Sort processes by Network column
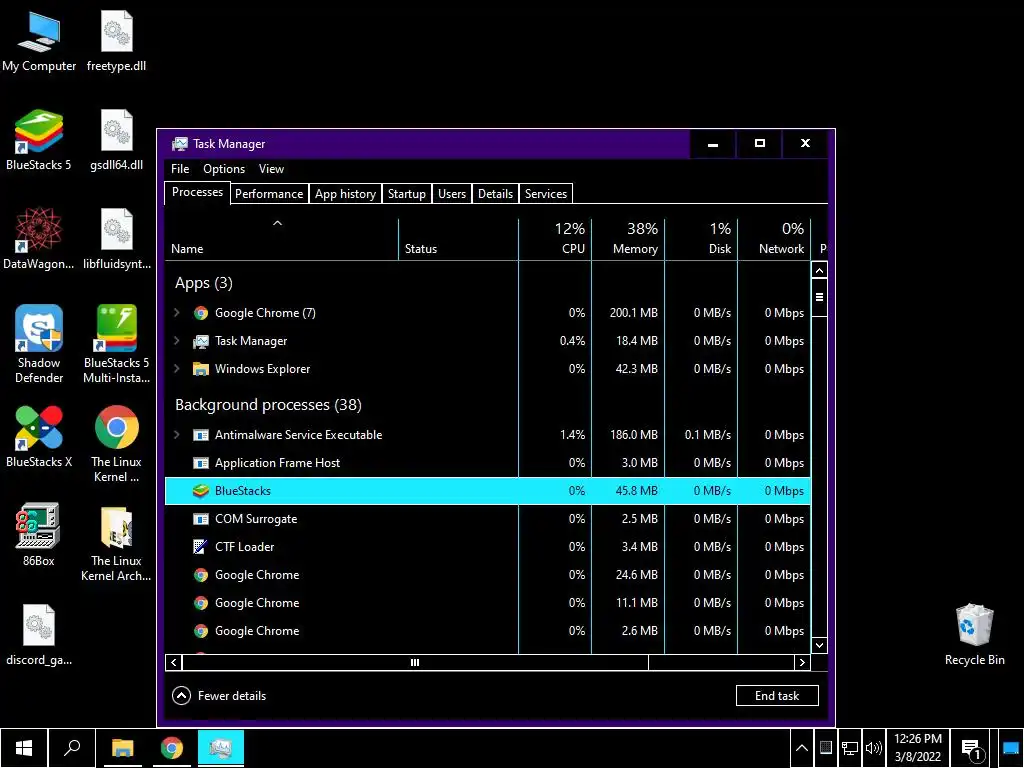This screenshot has width=1024, height=768. [x=775, y=240]
